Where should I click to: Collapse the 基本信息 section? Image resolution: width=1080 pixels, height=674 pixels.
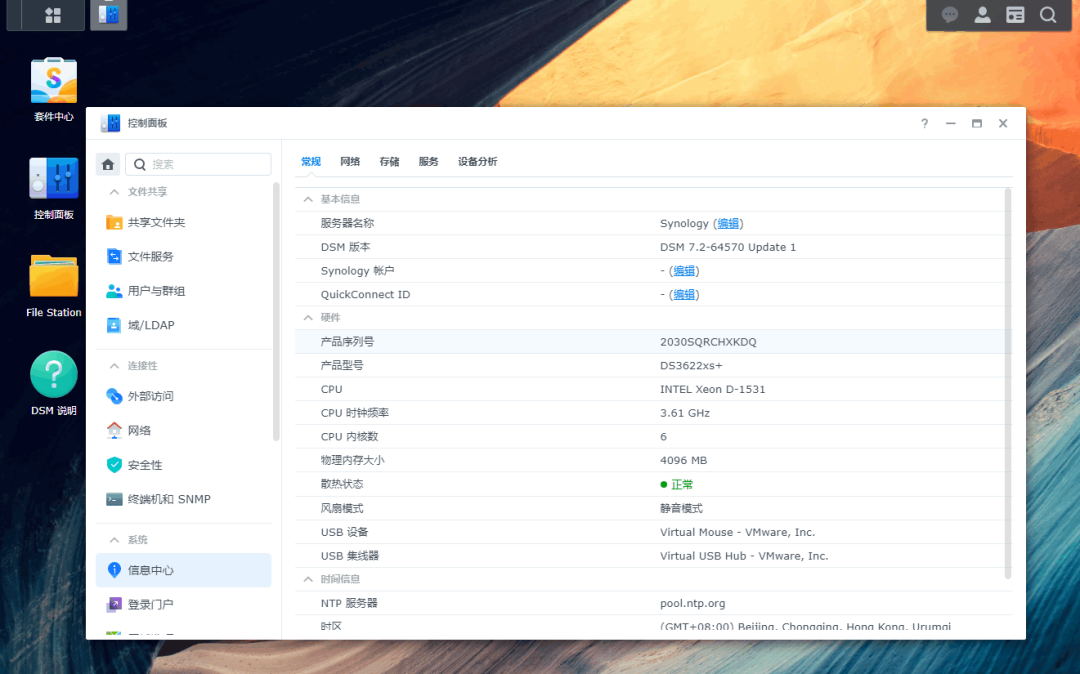pos(308,199)
